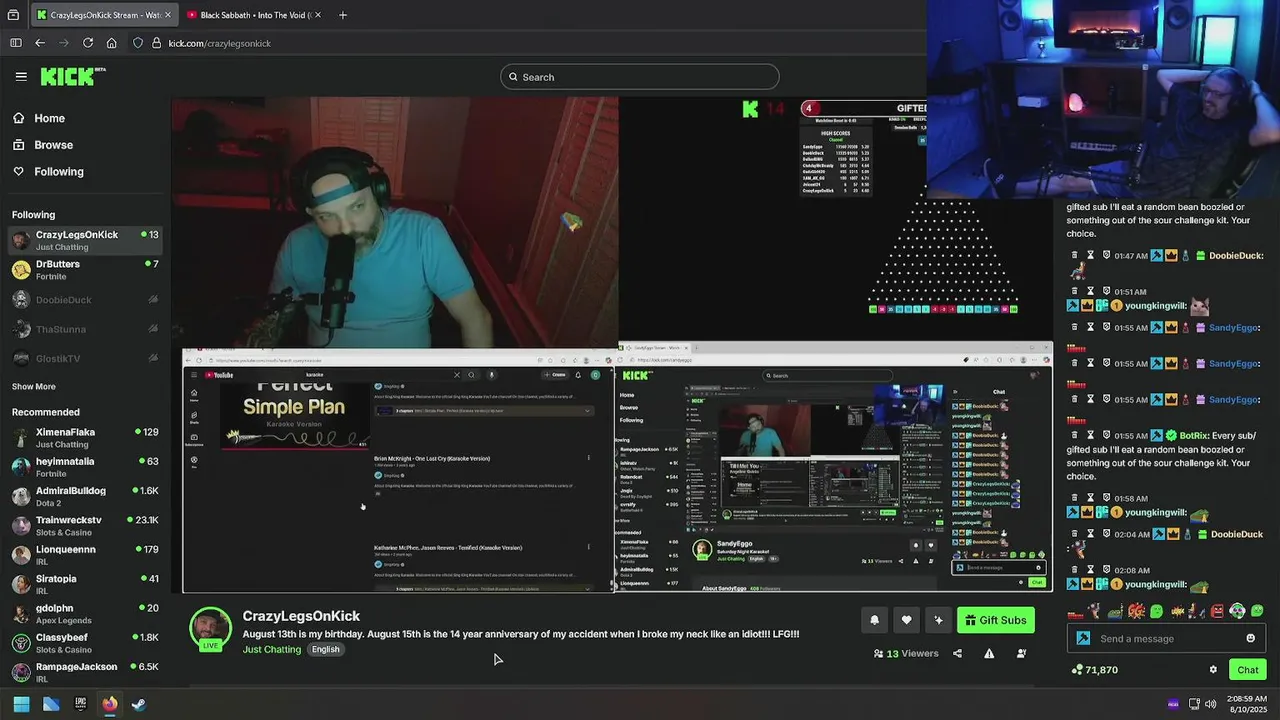Click the Send a message chat input
Image resolution: width=1280 pixels, height=720 pixels.
coord(1168,639)
